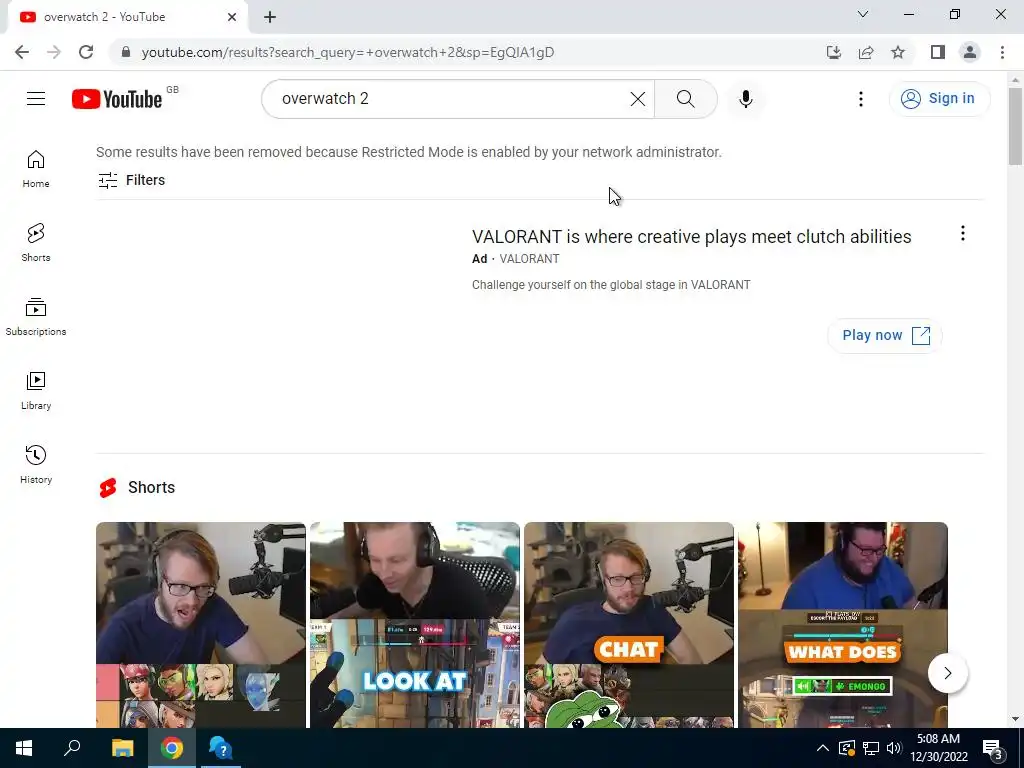
Task: Open the Filters options
Action: pyautogui.click(x=131, y=180)
